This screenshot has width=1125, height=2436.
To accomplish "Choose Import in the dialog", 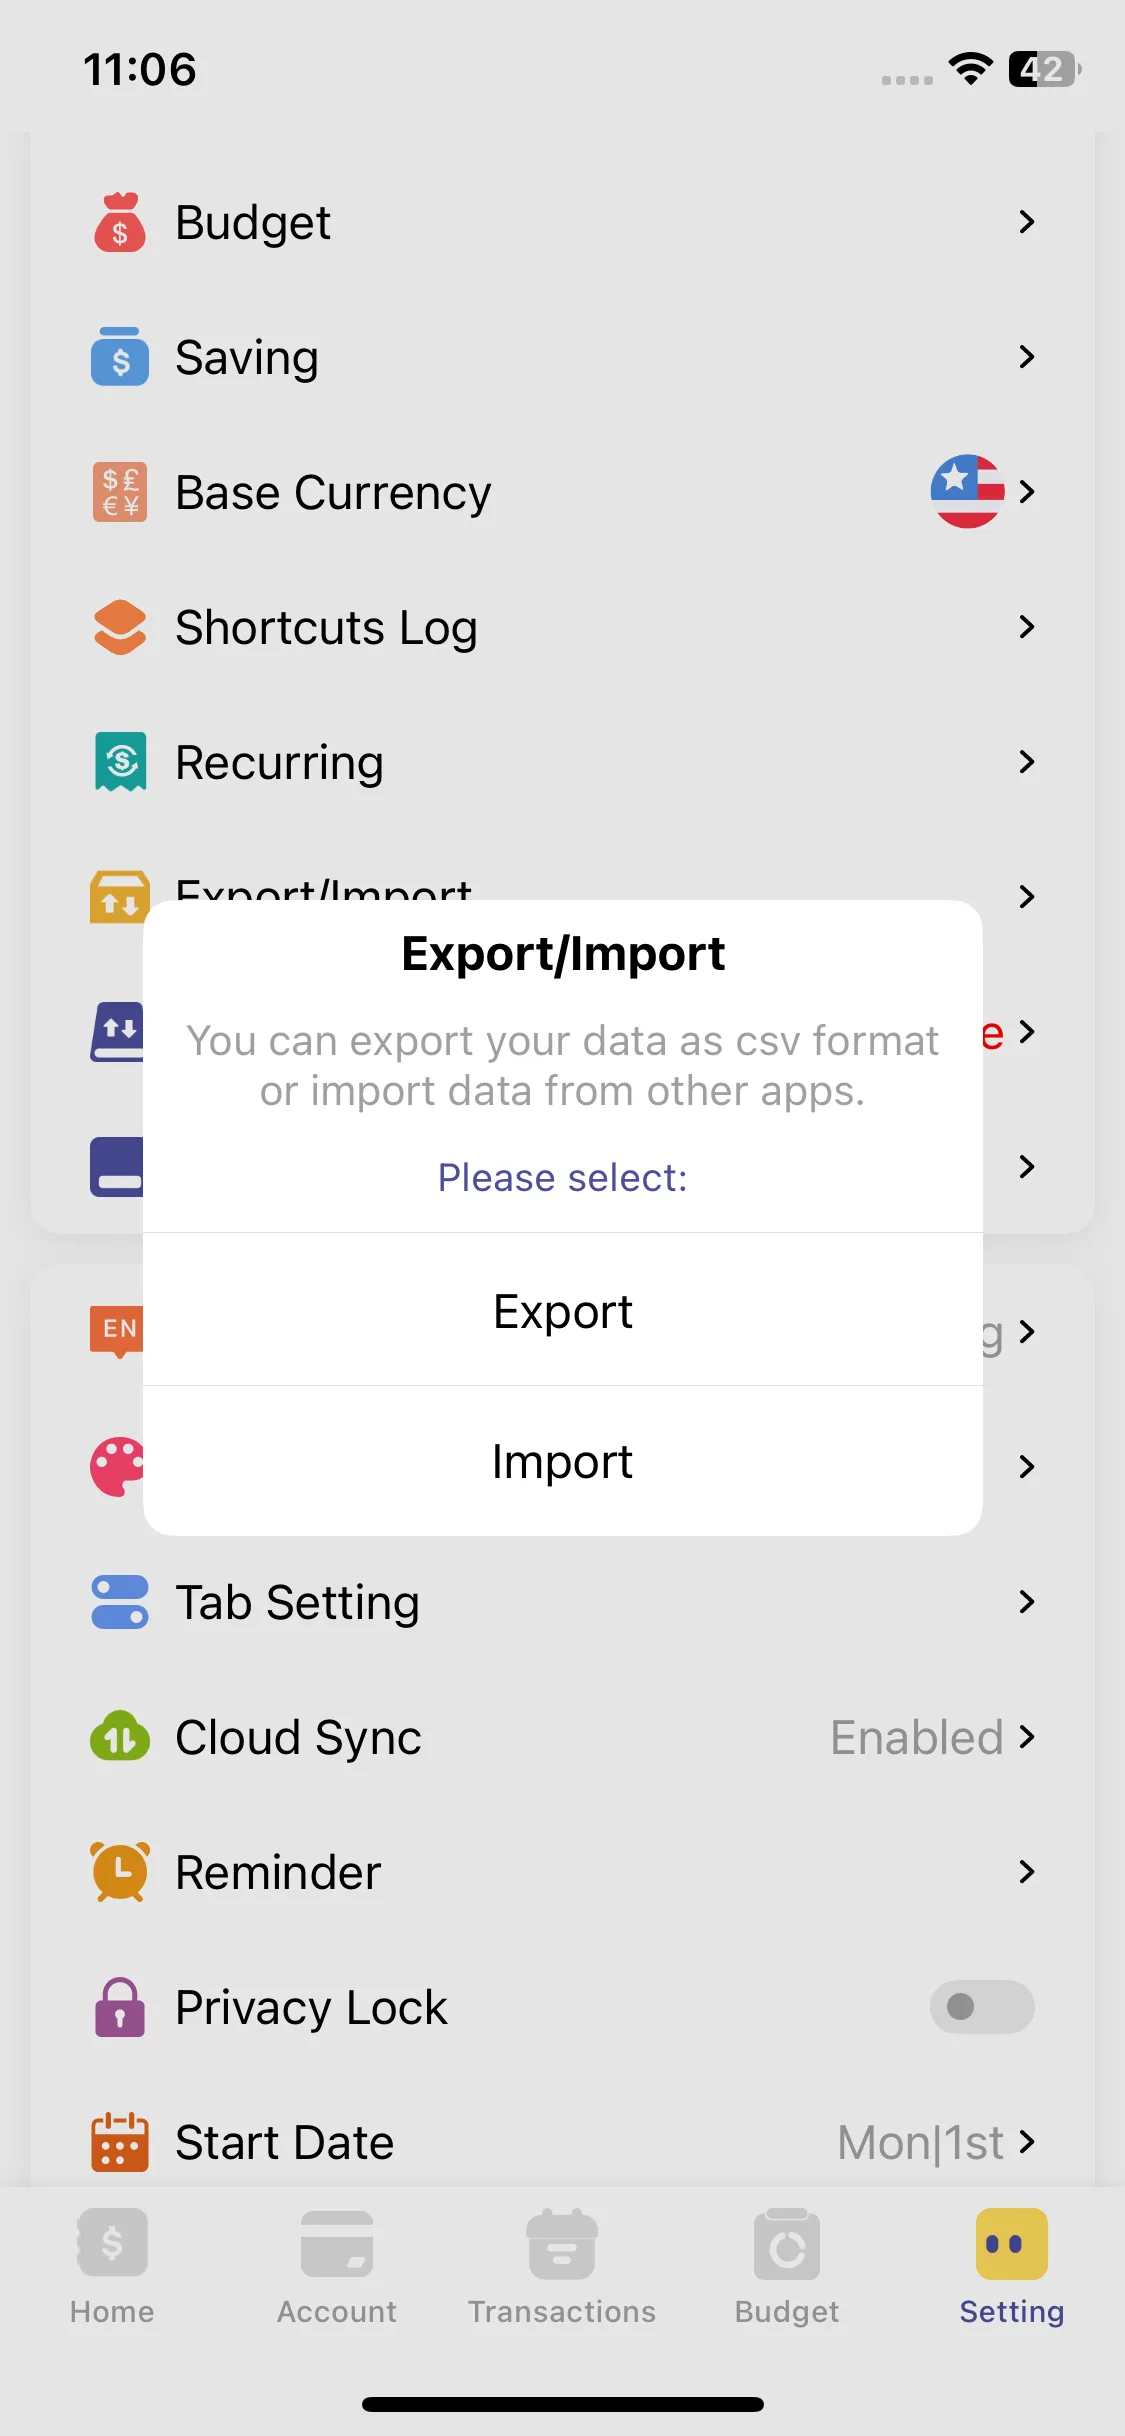I will (x=562, y=1461).
